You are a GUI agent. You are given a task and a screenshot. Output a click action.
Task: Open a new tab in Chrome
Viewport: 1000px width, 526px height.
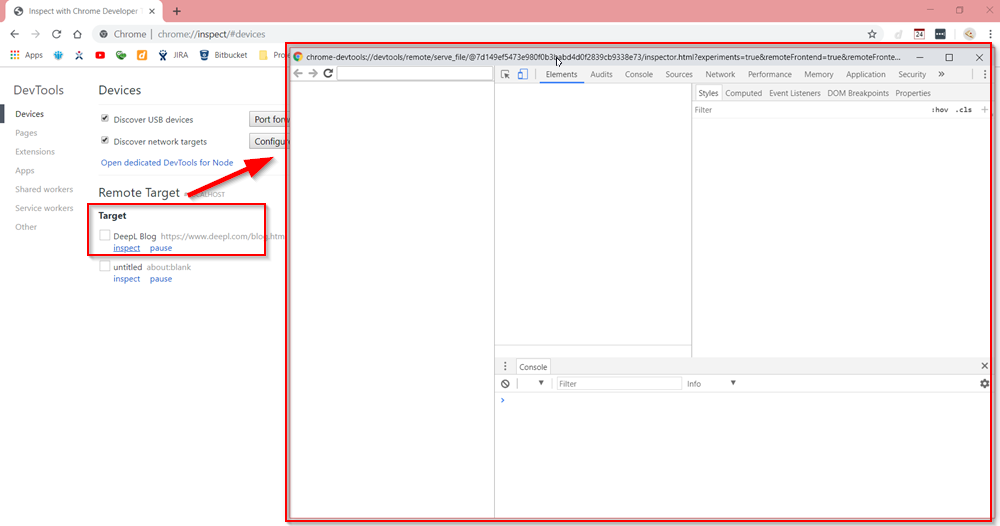pyautogui.click(x=177, y=11)
